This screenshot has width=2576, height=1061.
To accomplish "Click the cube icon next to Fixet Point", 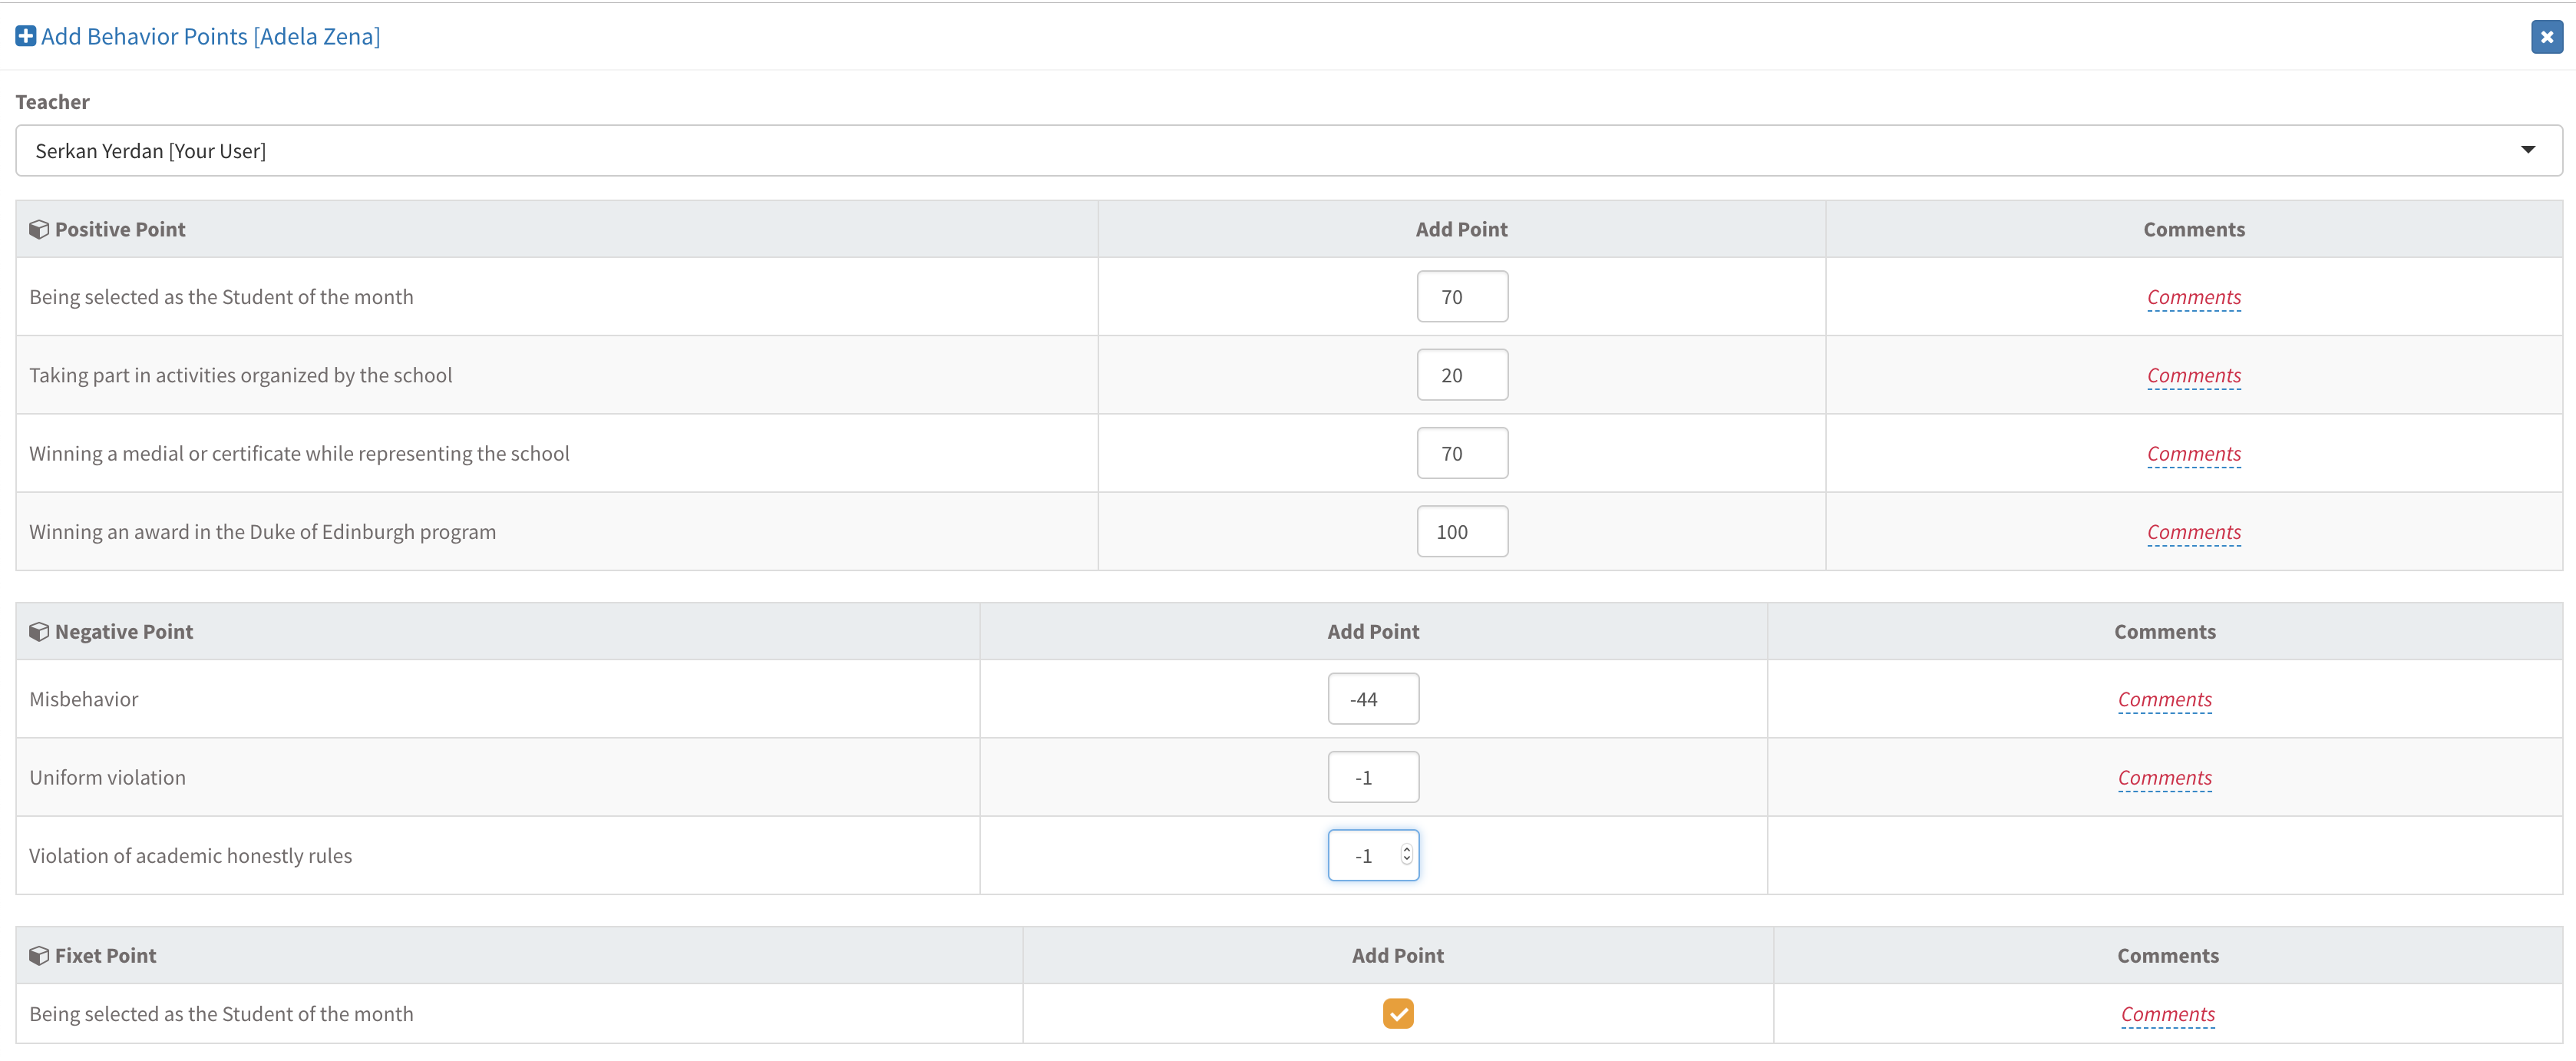I will 39,956.
